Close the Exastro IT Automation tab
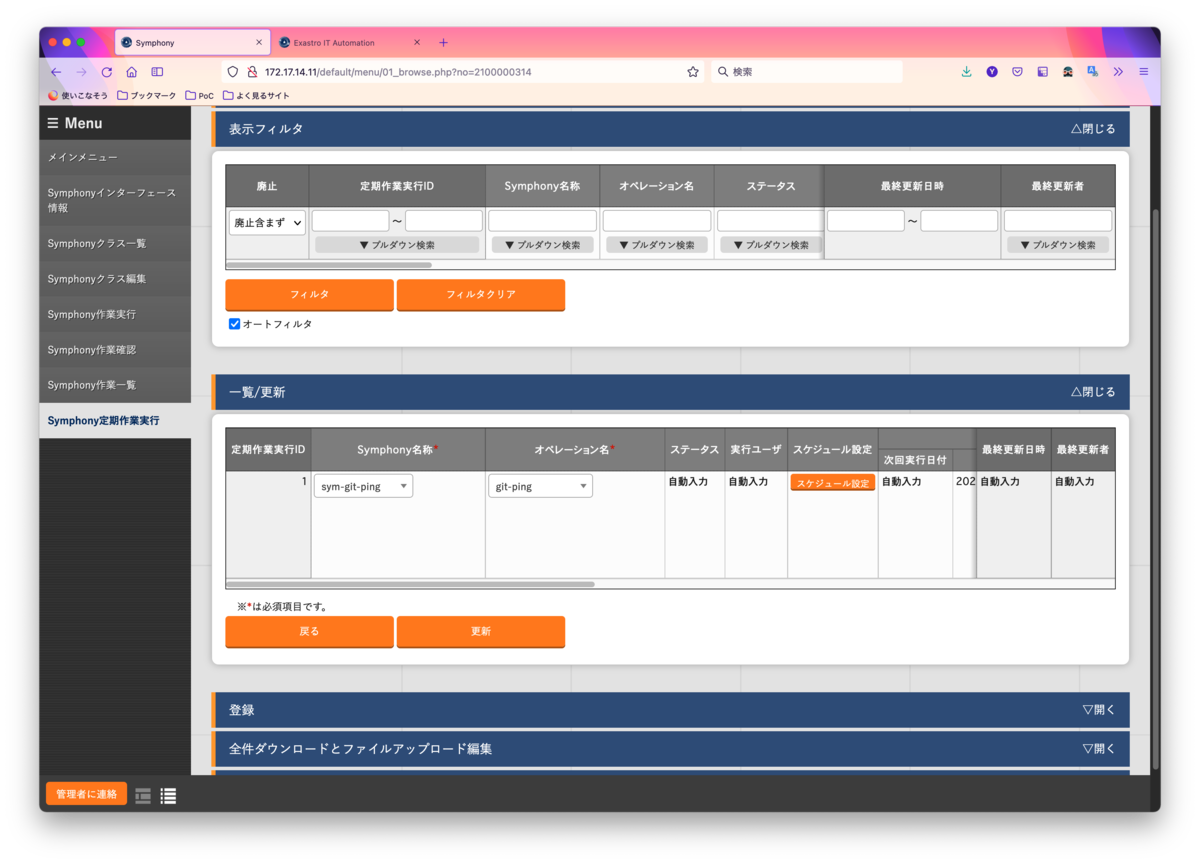1200x864 pixels. click(417, 43)
